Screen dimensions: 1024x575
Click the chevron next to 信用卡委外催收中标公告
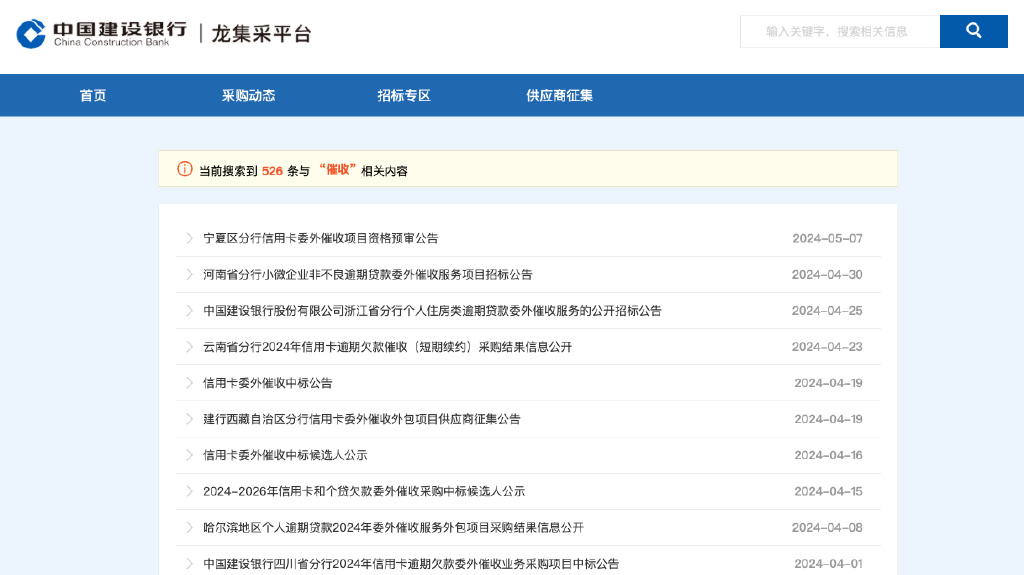(x=189, y=383)
